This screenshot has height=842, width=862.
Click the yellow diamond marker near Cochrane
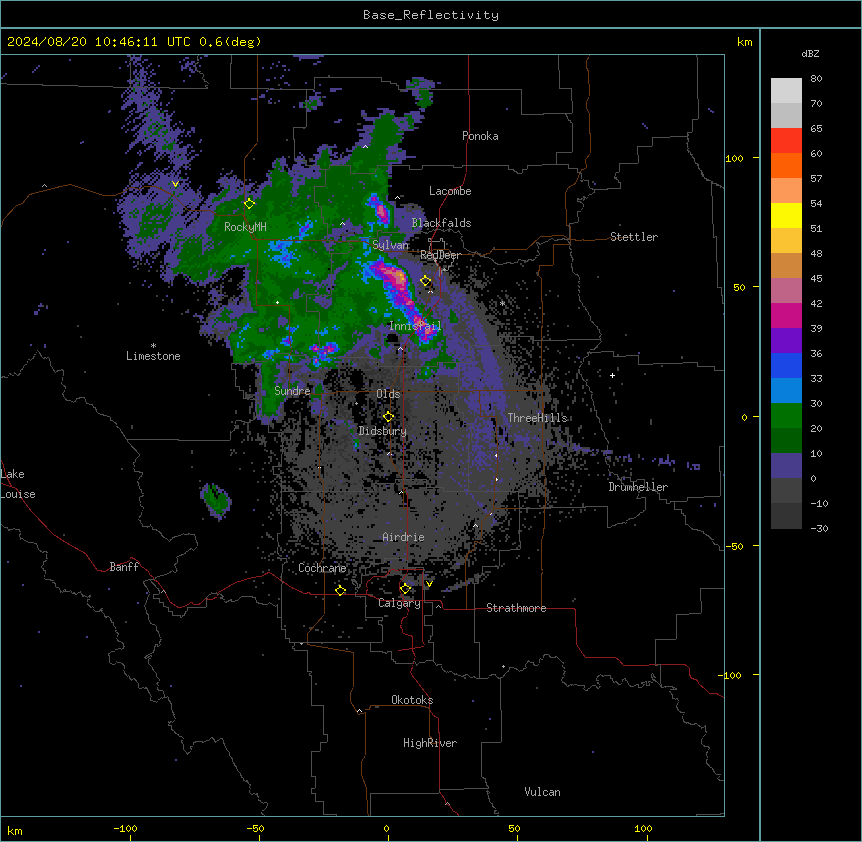[x=340, y=590]
